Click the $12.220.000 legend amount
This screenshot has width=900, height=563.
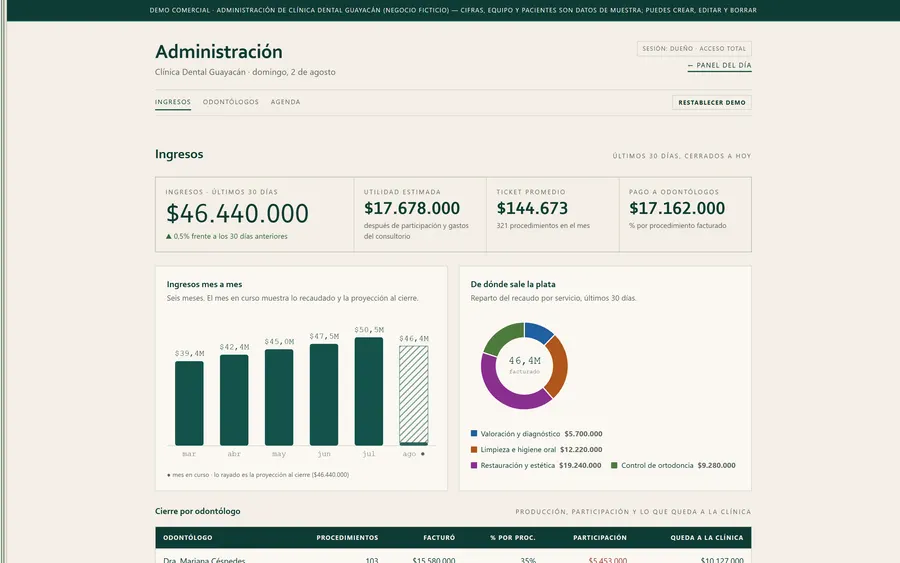click(x=581, y=449)
